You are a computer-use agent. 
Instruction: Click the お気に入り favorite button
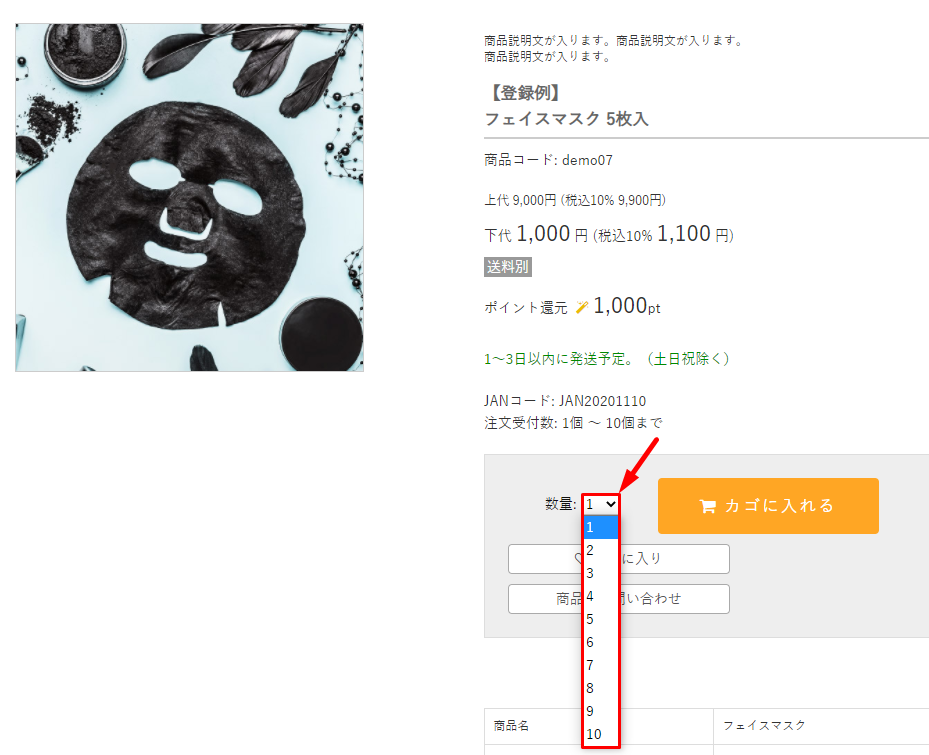(x=619, y=559)
